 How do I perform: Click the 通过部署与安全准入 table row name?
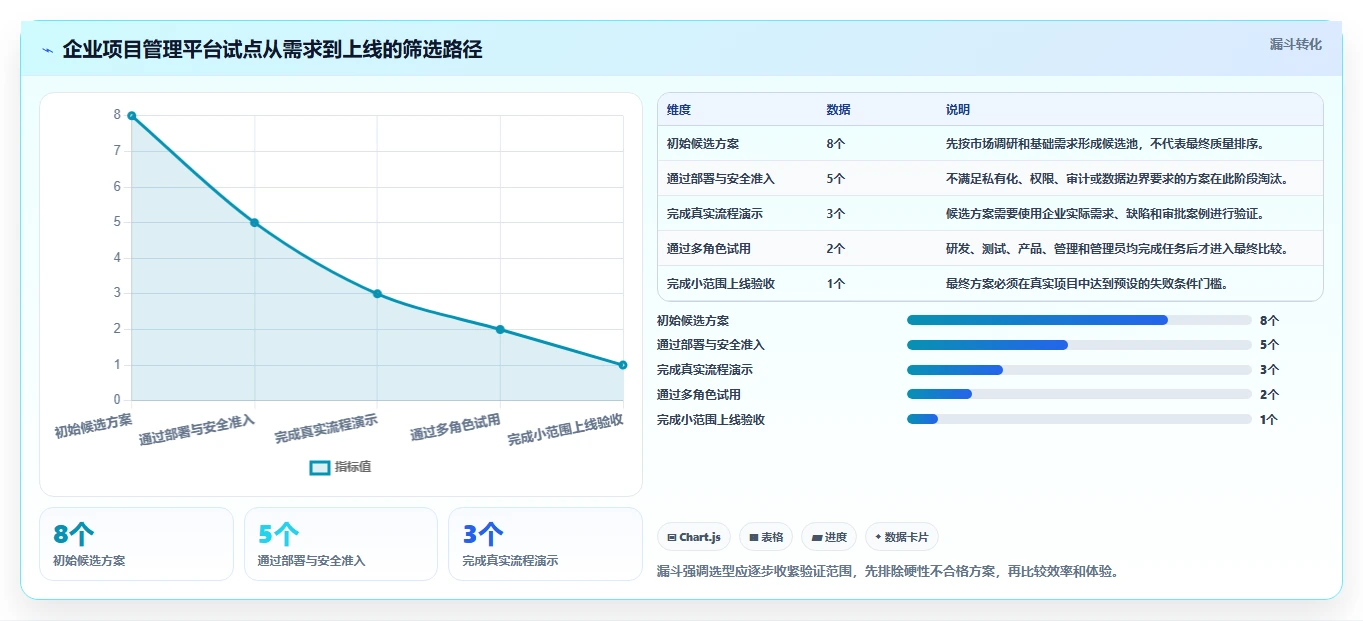[721, 179]
